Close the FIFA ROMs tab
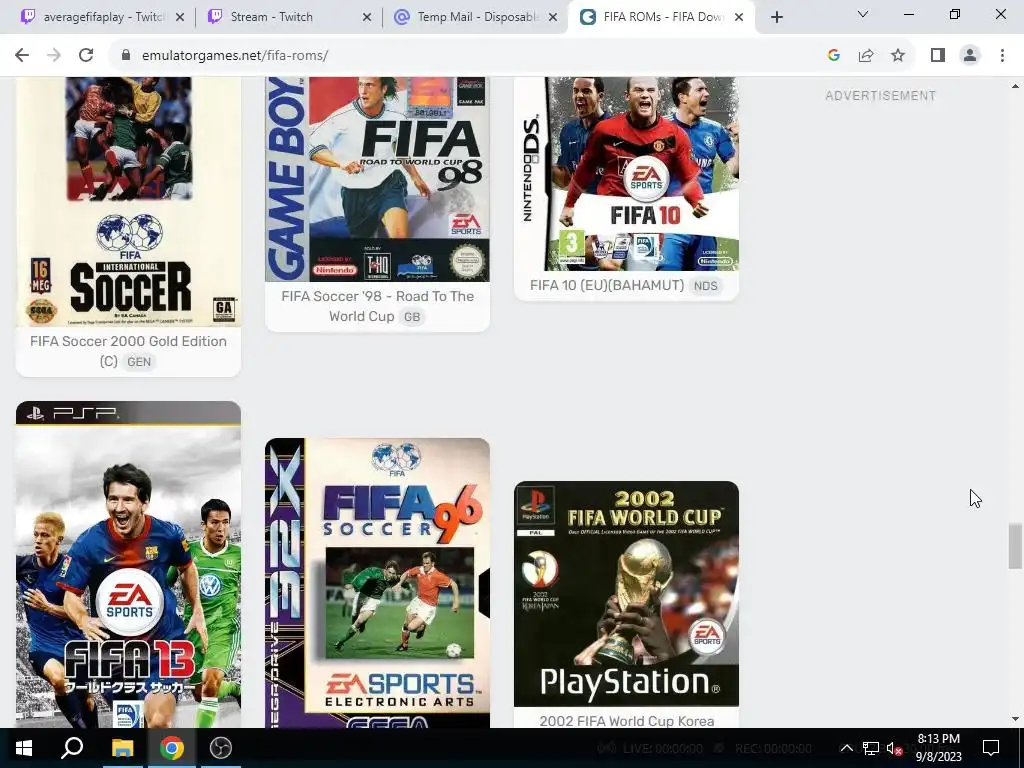 (x=739, y=17)
